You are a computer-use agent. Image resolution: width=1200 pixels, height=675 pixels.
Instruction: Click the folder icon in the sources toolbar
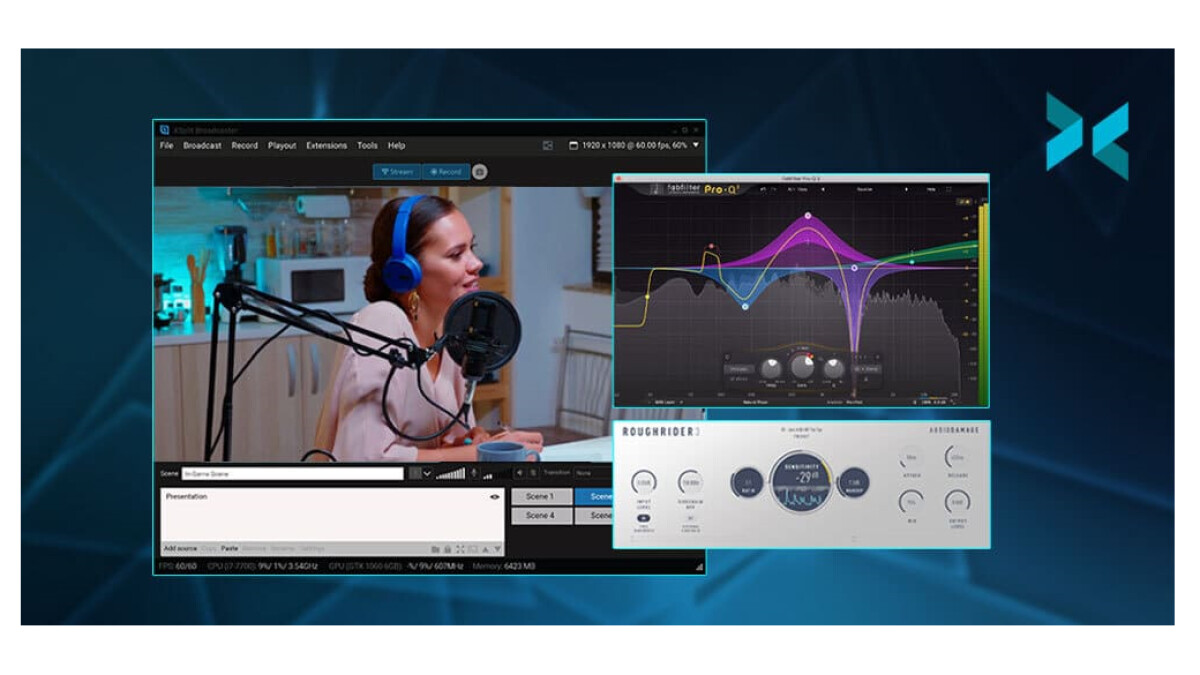[x=435, y=549]
